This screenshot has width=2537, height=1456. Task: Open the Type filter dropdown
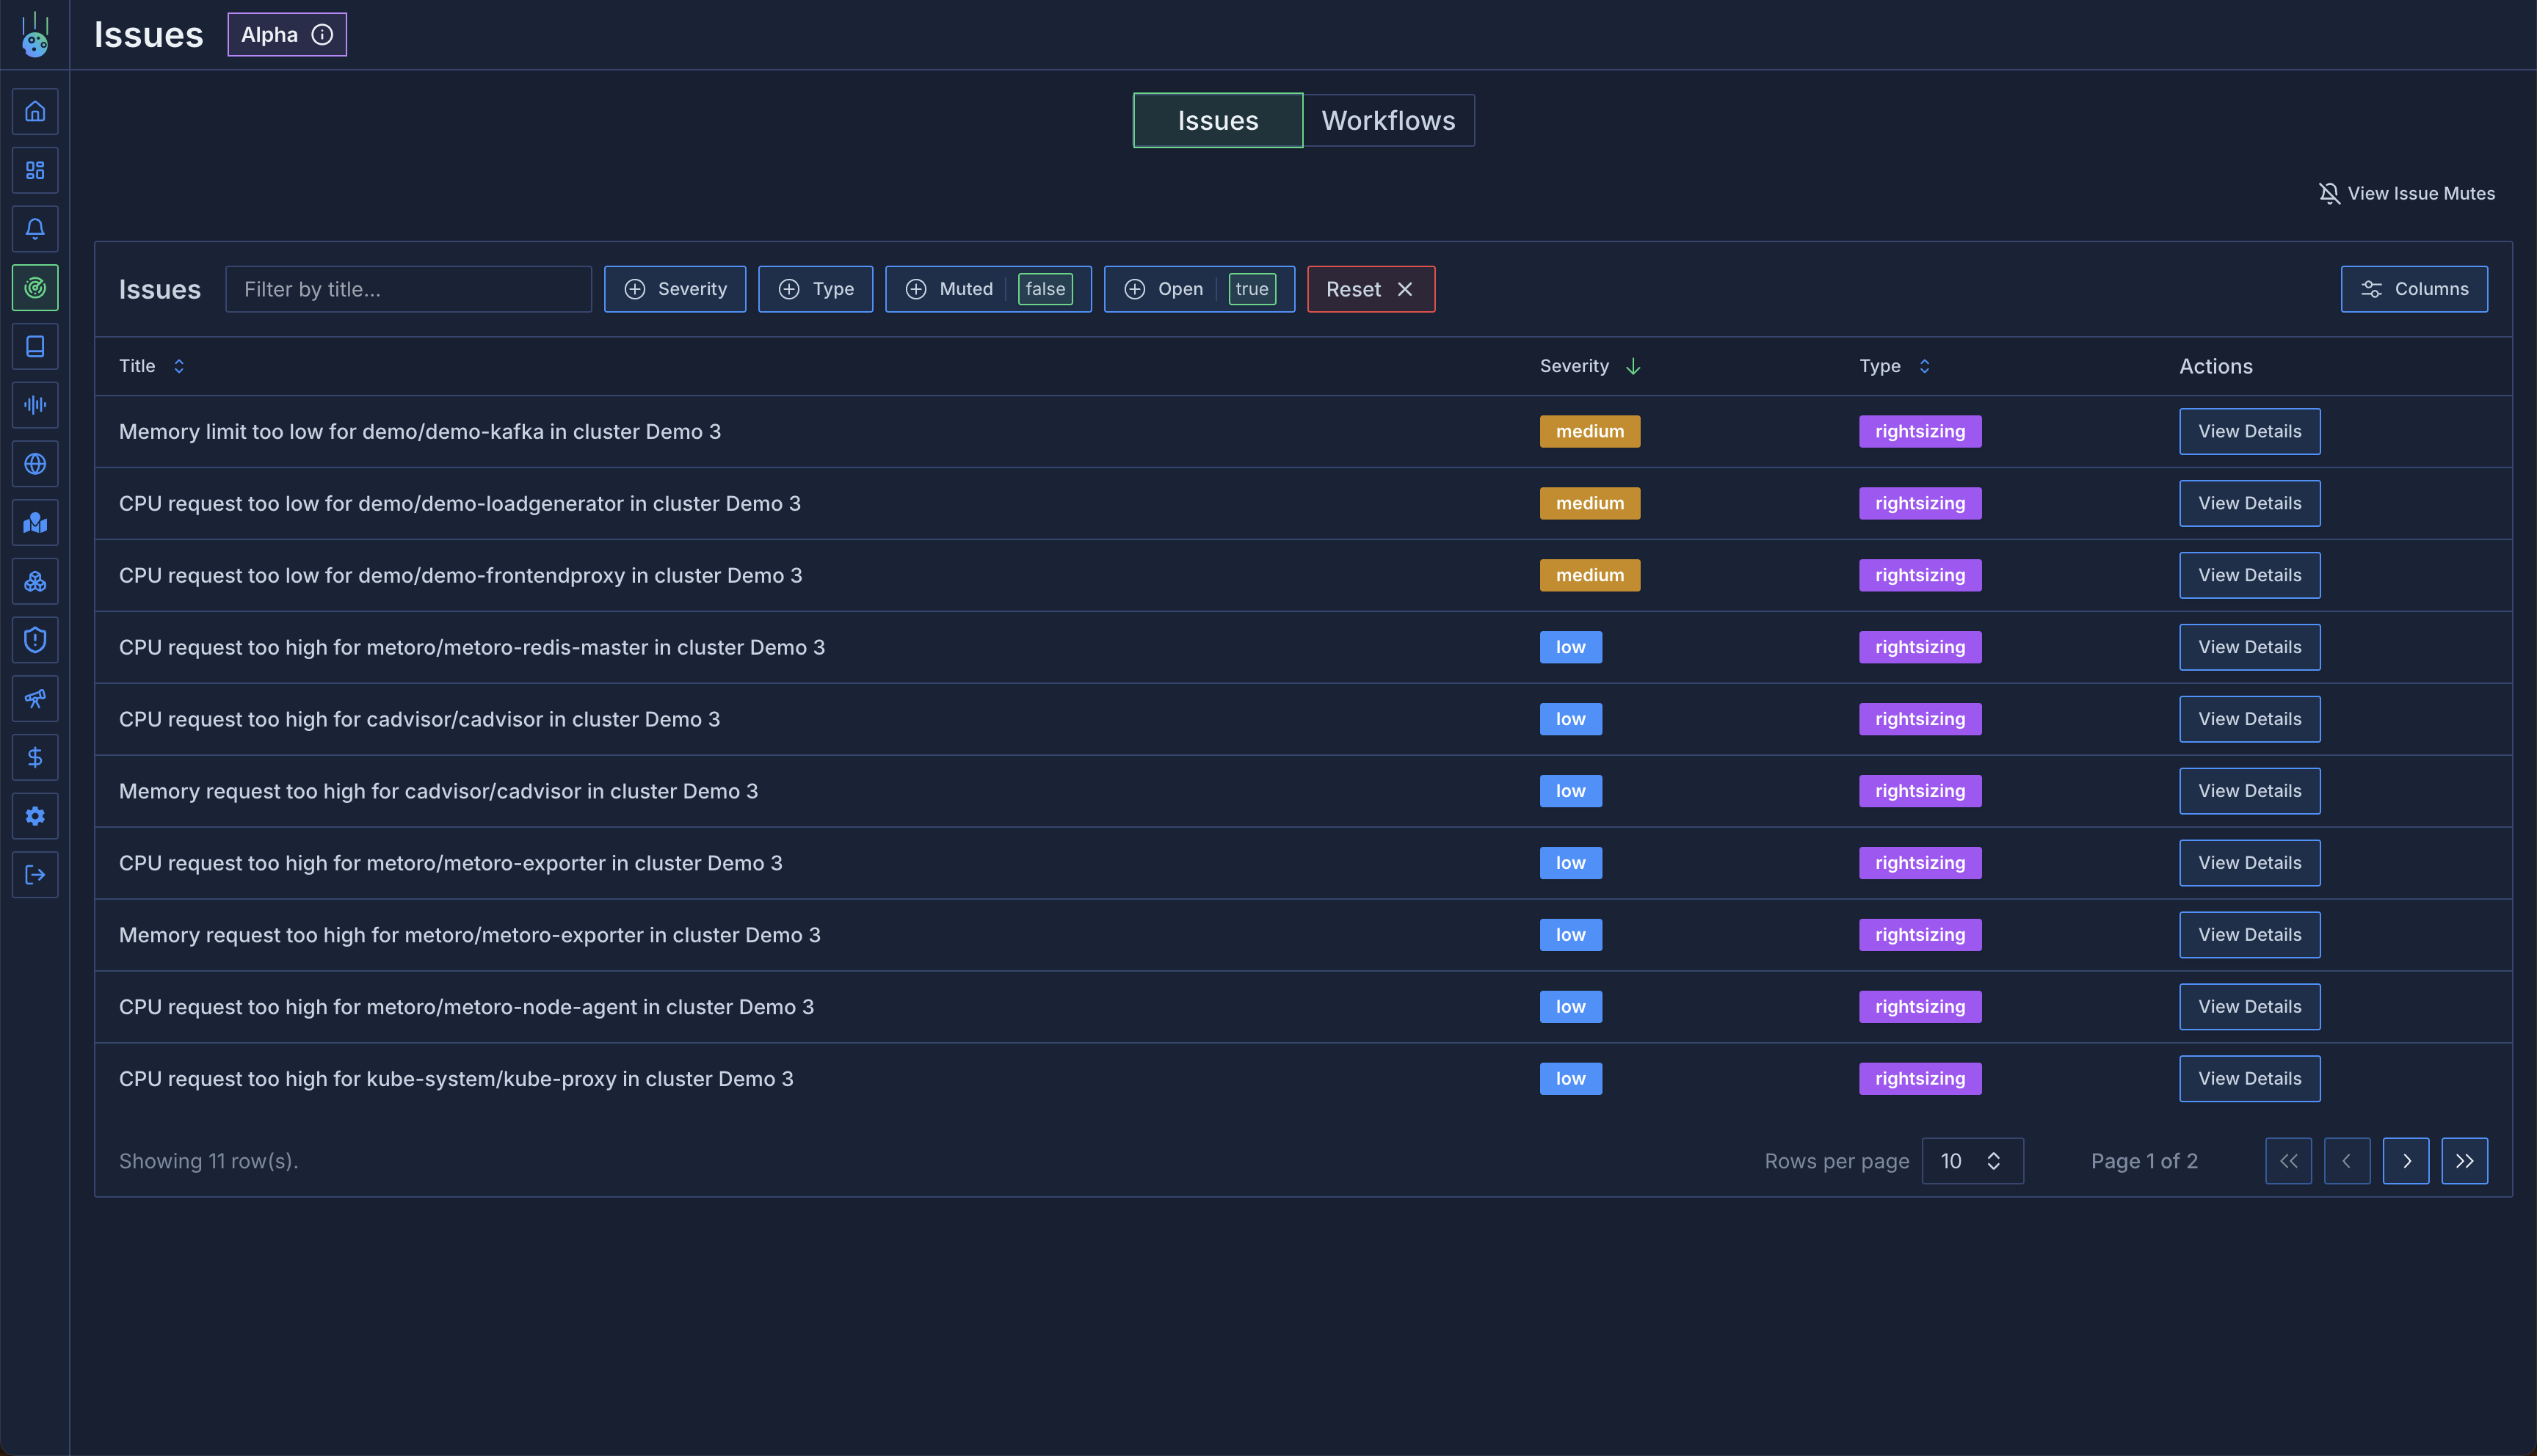815,289
